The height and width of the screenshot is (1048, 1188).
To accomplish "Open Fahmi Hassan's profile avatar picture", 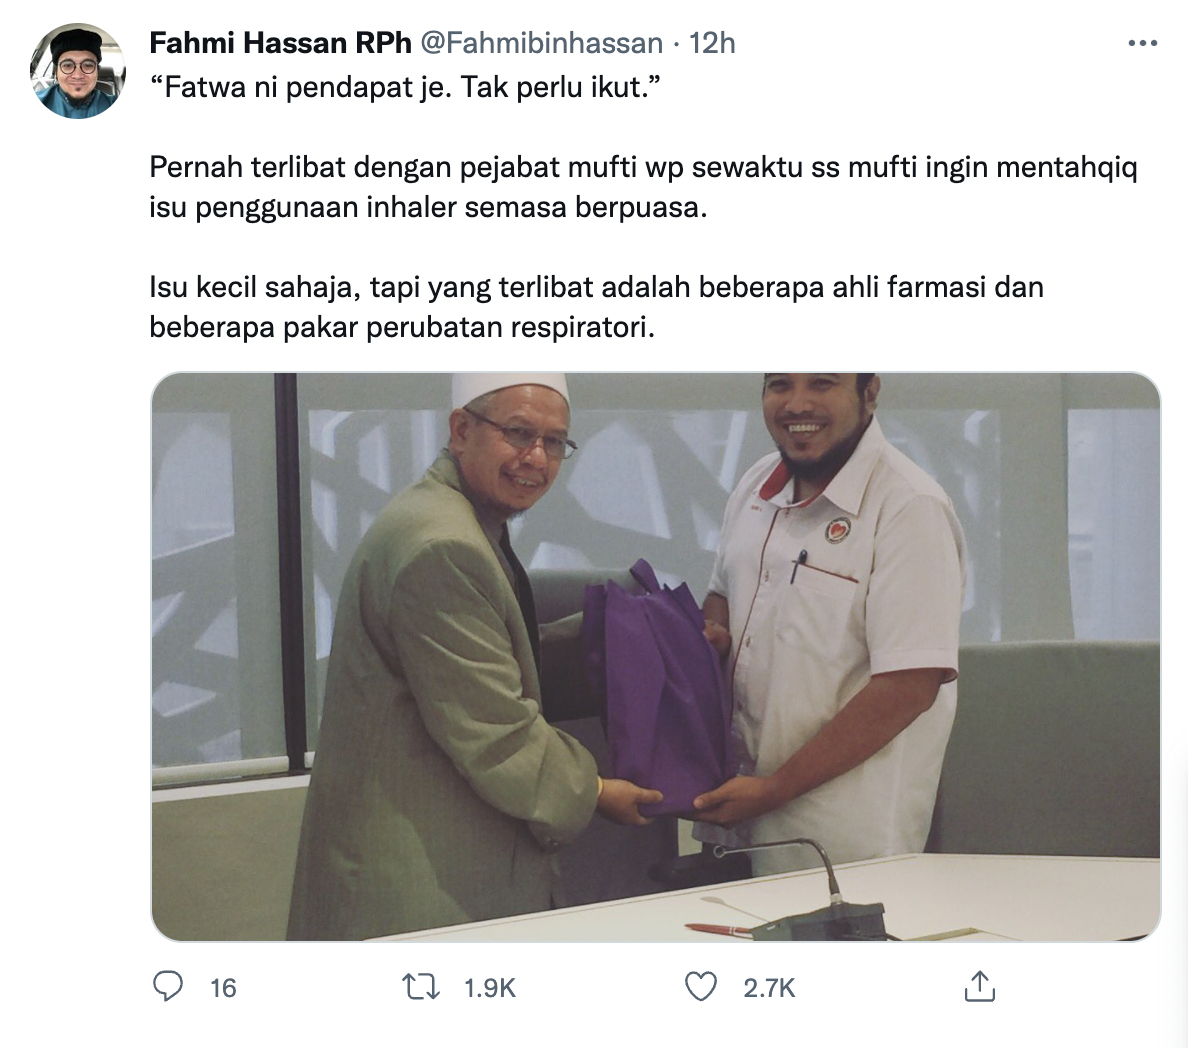I will pos(77,70).
